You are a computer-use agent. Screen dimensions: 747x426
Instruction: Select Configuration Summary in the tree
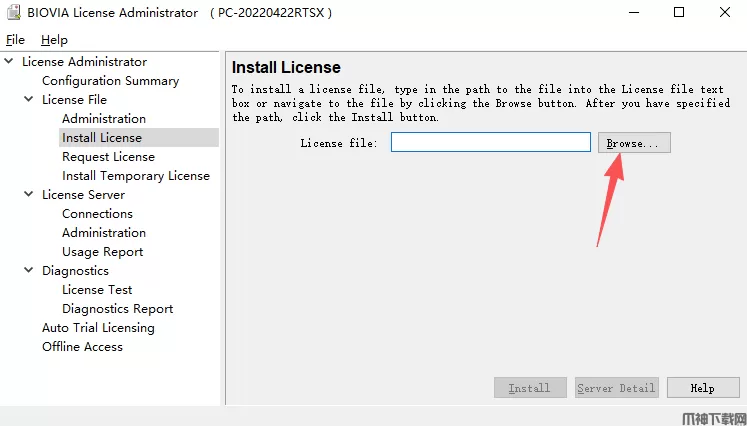pos(110,81)
